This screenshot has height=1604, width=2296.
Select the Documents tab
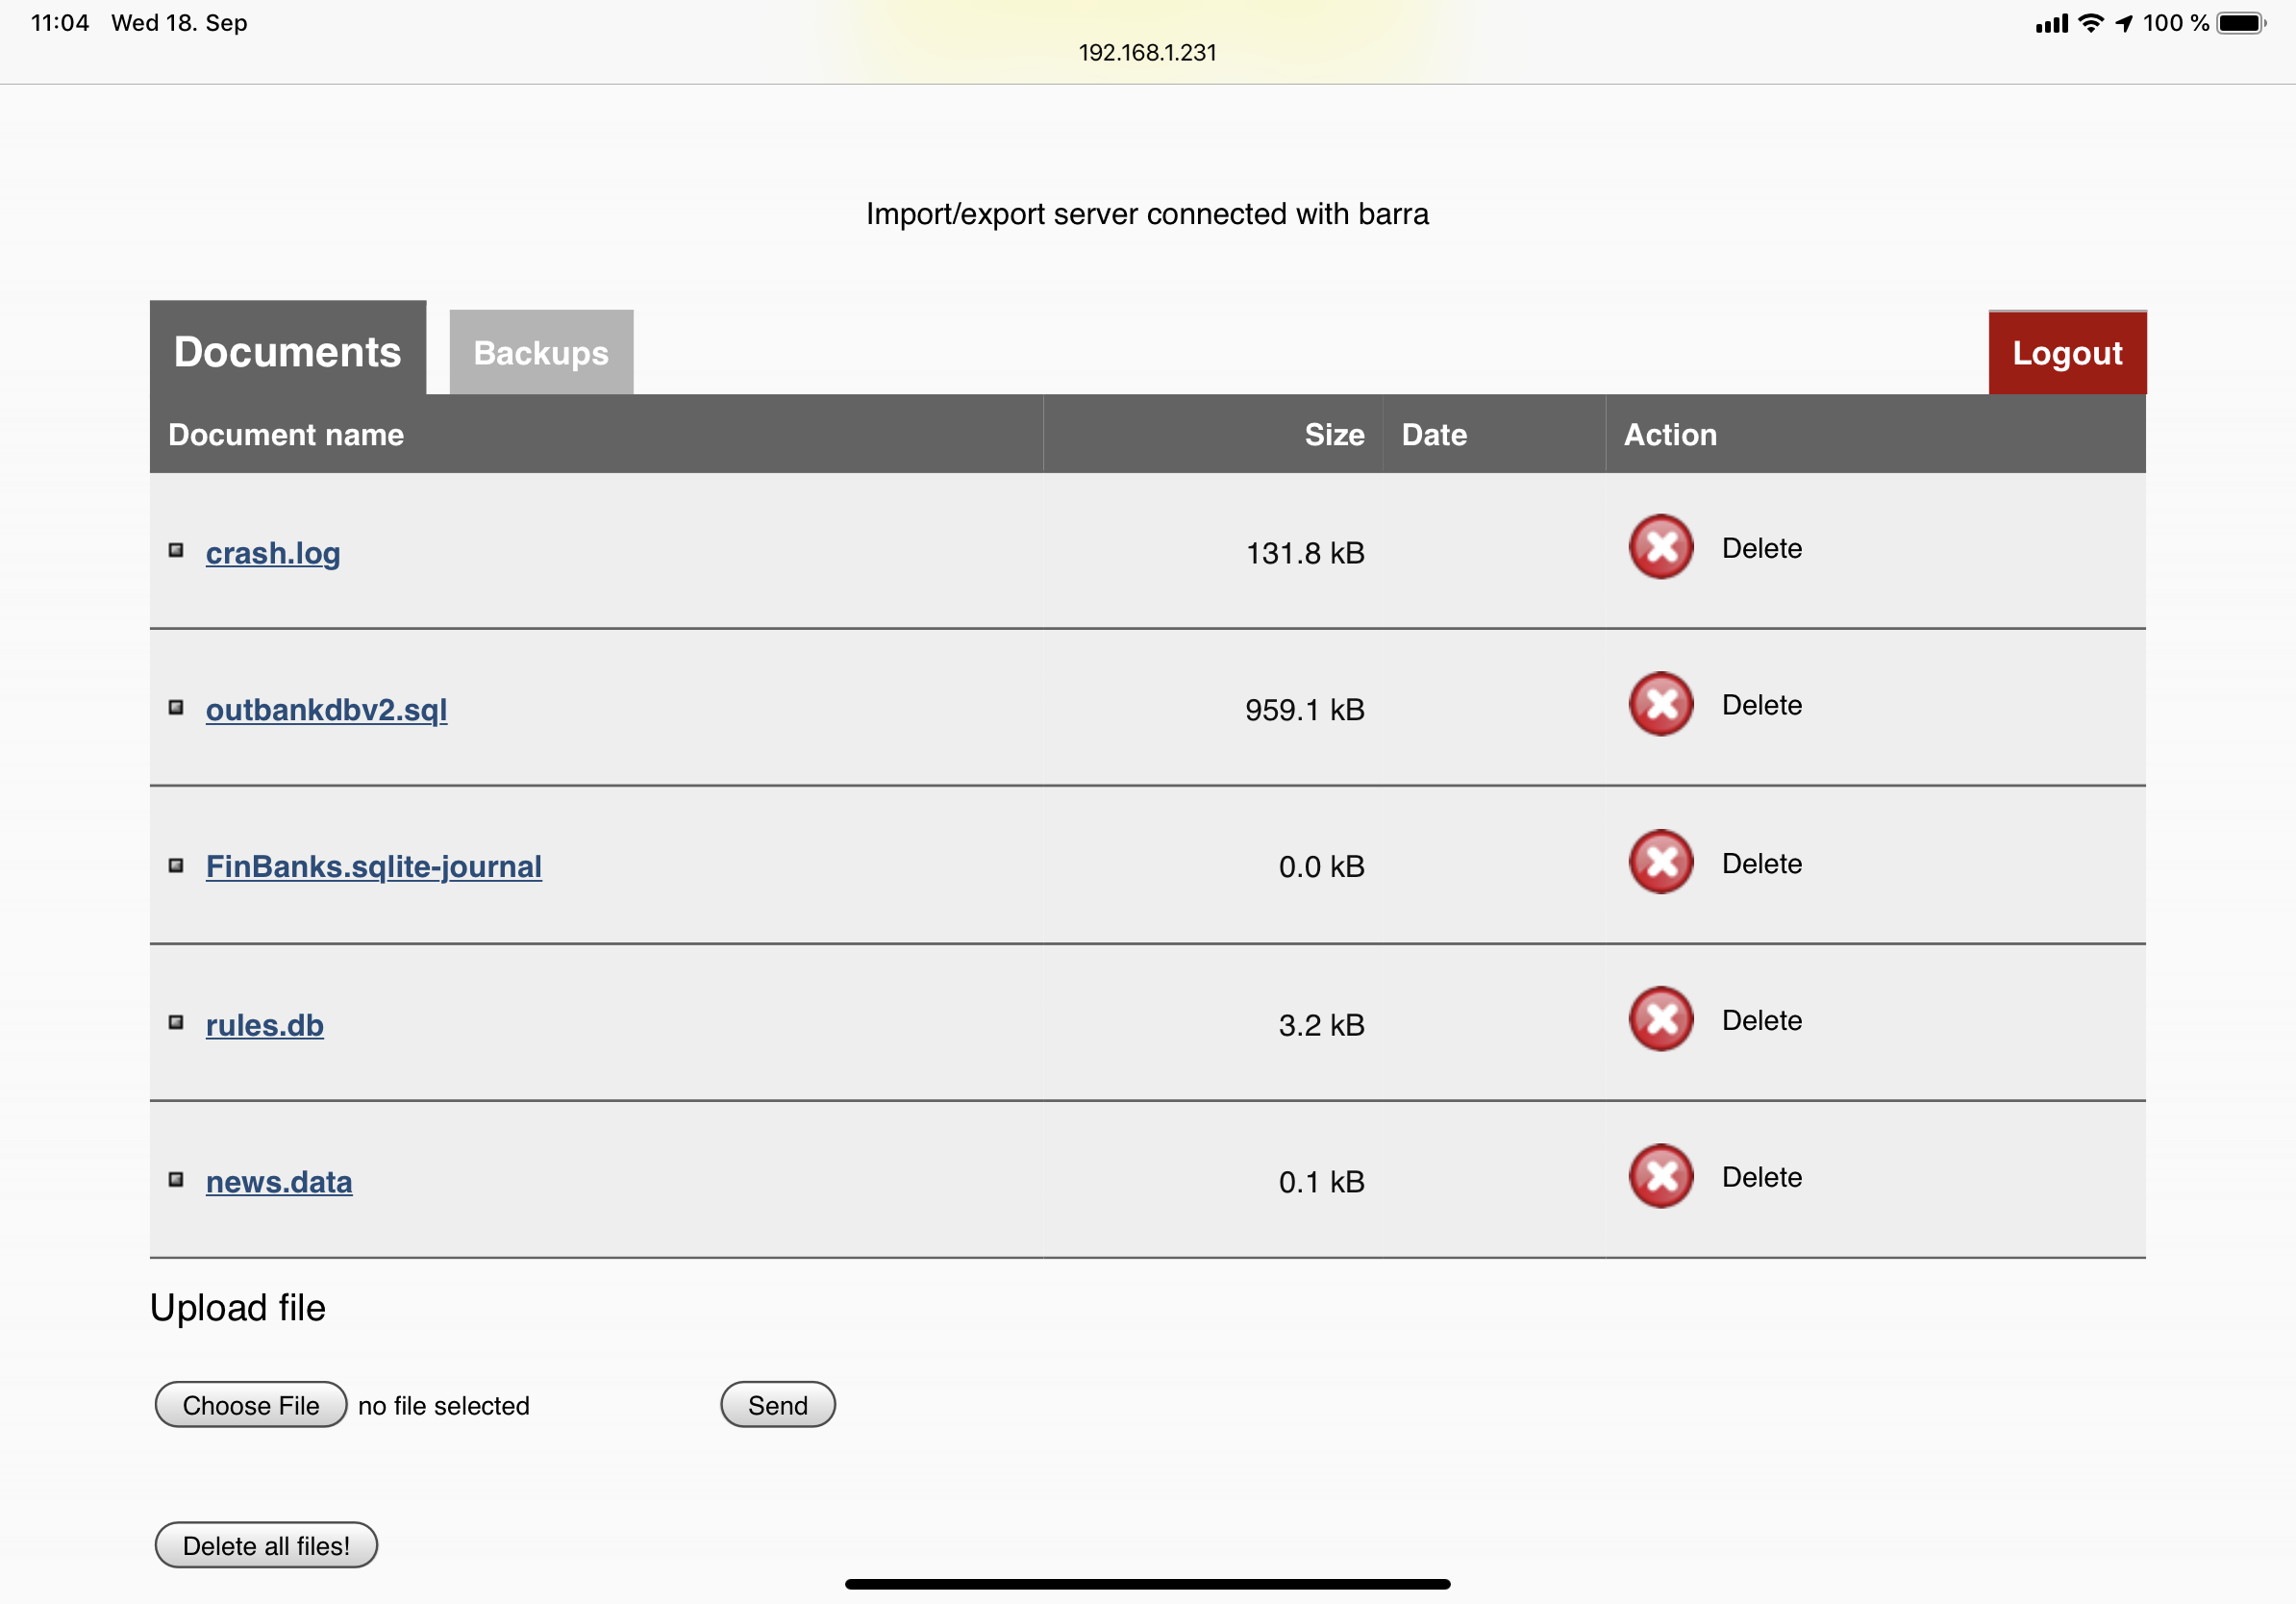pos(288,351)
